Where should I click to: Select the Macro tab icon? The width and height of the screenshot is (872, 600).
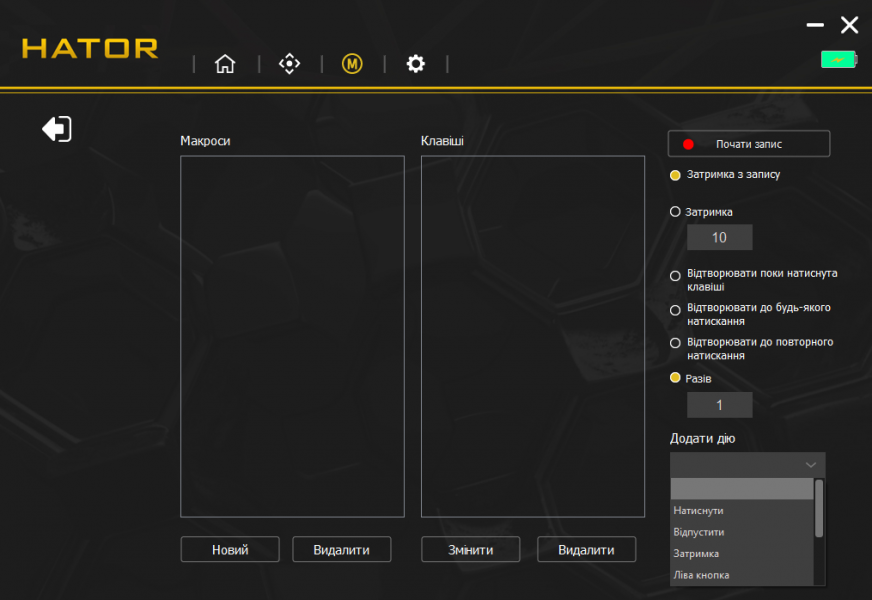(352, 64)
